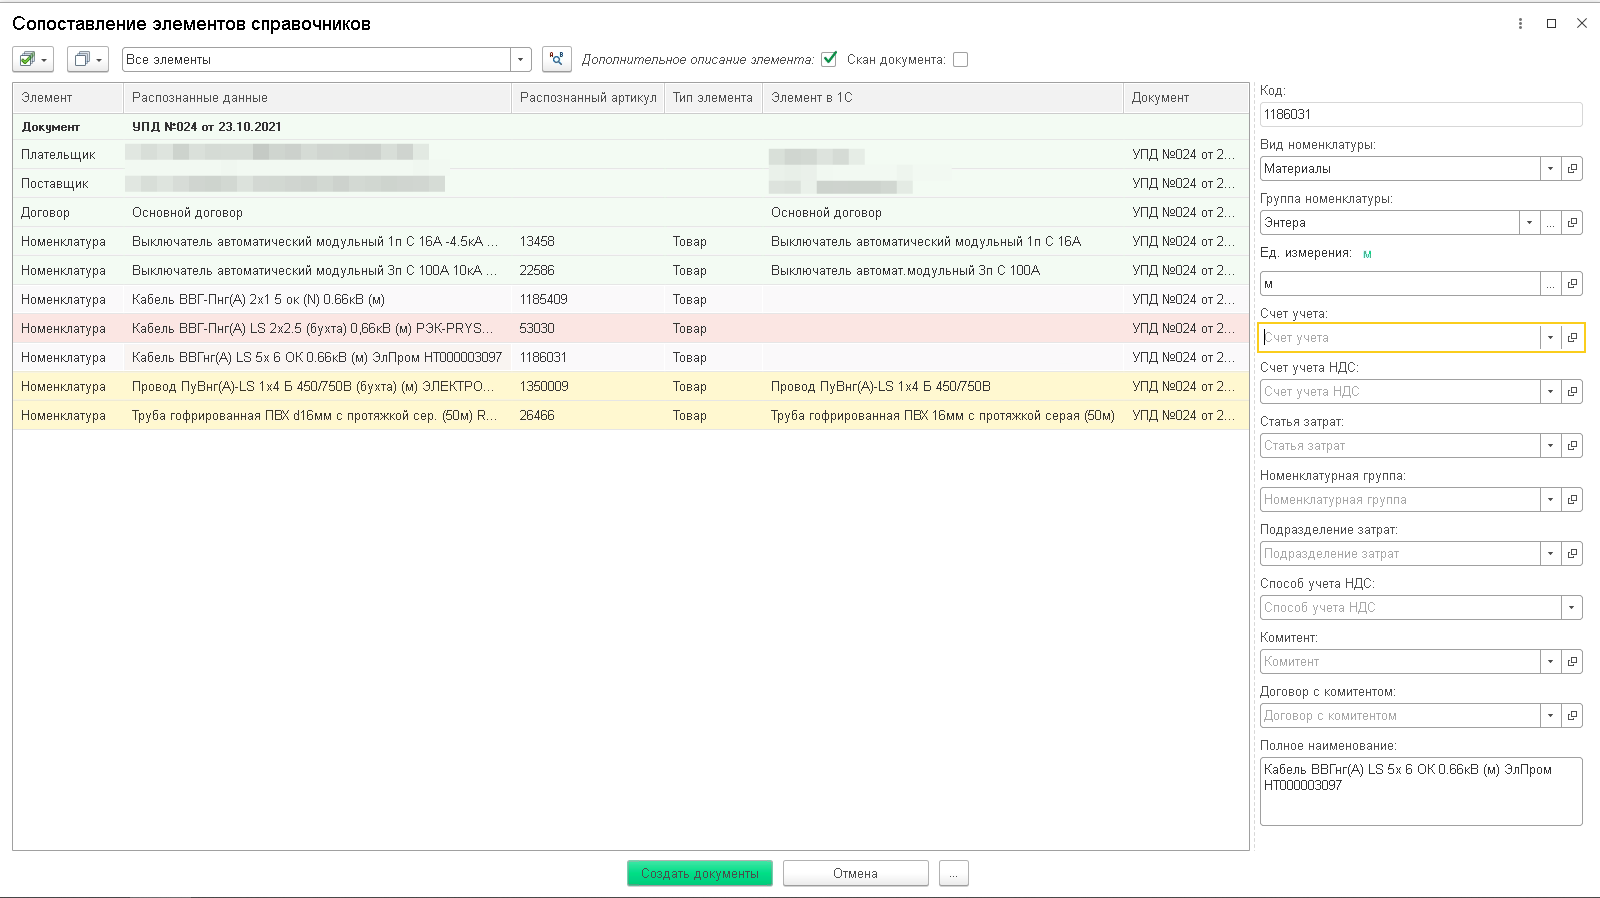Click the Документ column header
Screen dimensions: 1600x898
point(1186,98)
